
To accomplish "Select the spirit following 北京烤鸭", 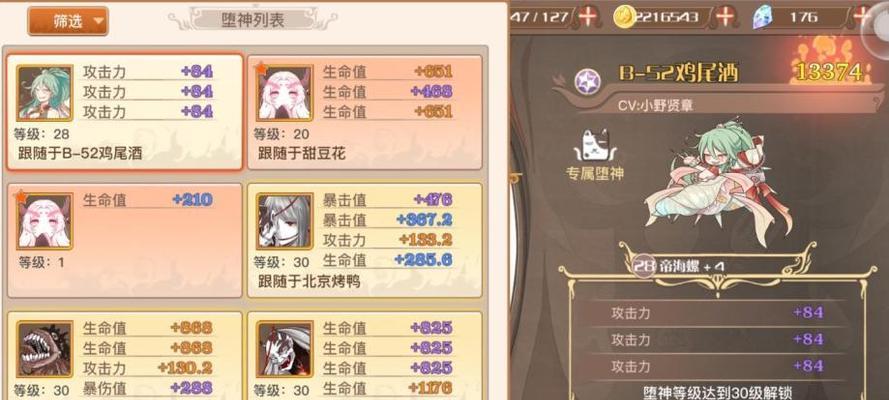I will (365, 240).
